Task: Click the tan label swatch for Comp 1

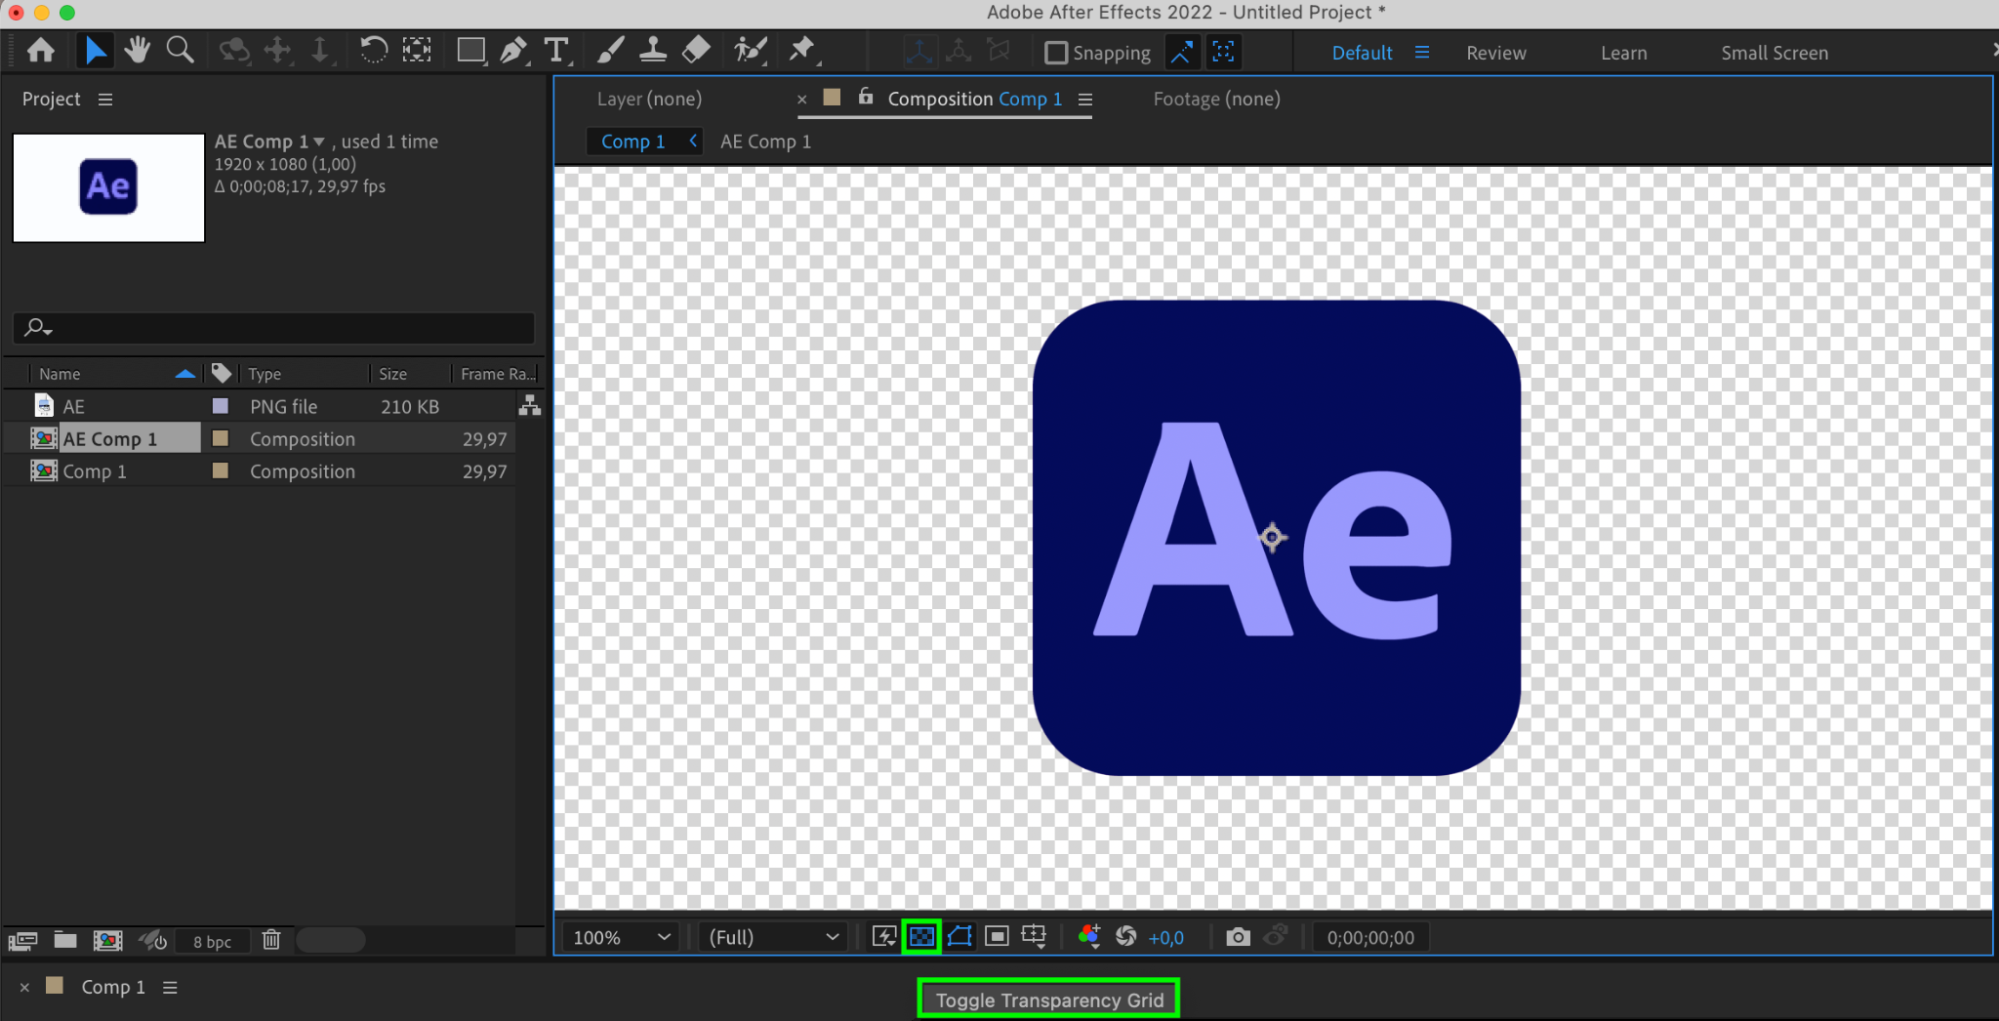Action: click(221, 471)
